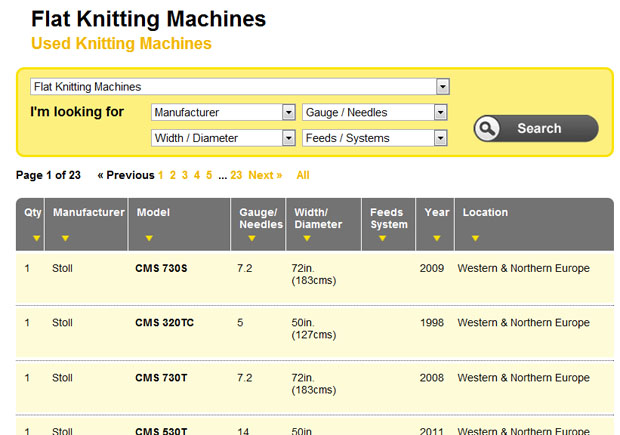Click the Width/ Diameter header text

[x=318, y=218]
